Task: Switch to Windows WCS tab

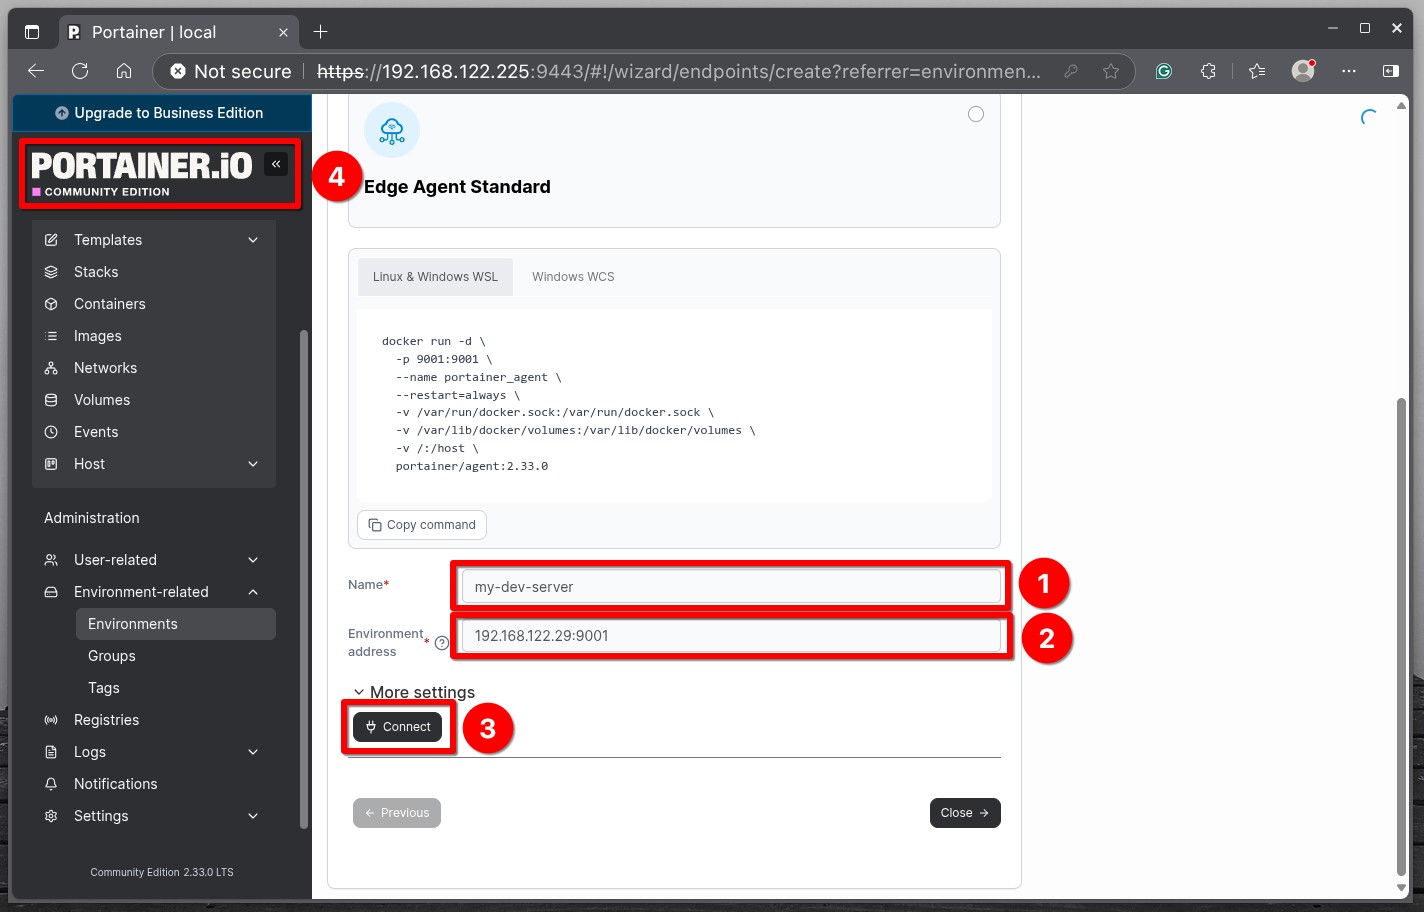Action: (x=573, y=277)
